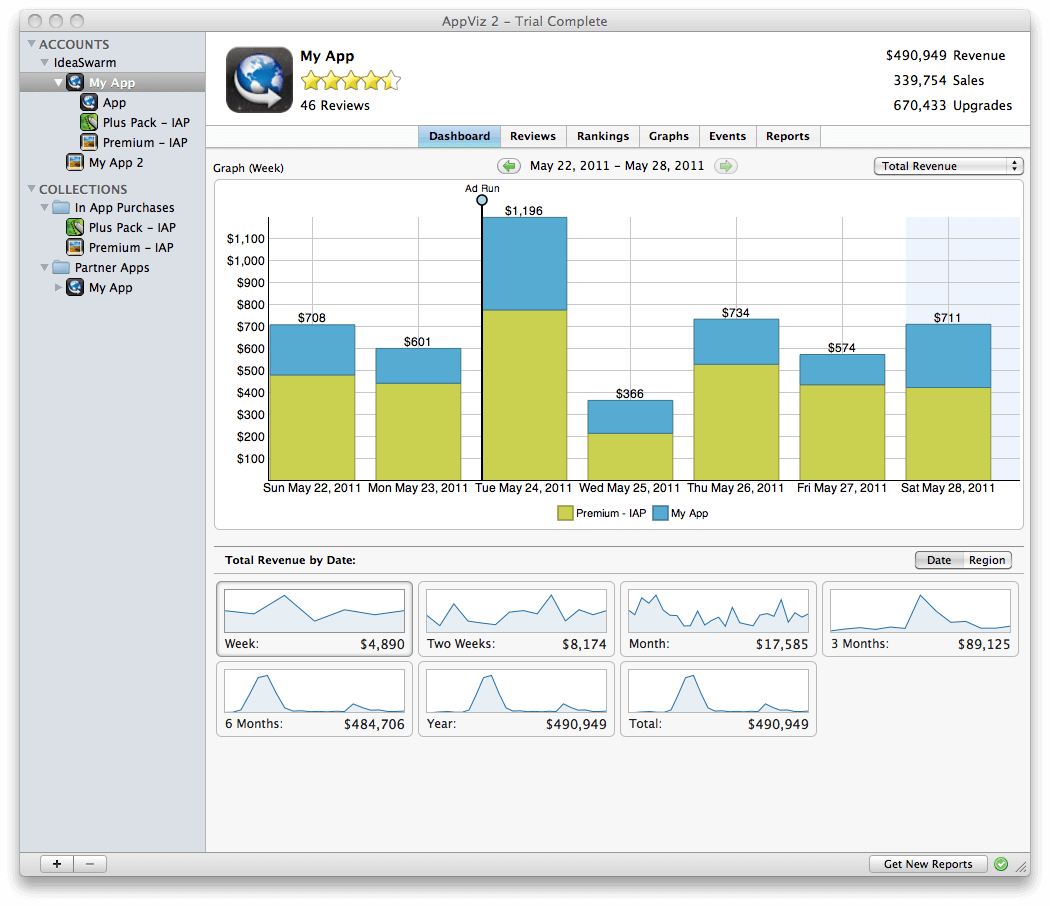Click the Get New Reports button
Viewport: 1050px width, 906px height.
point(928,864)
